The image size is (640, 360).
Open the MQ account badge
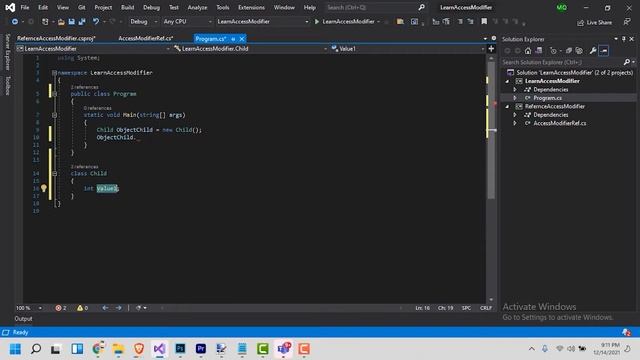[x=562, y=7]
